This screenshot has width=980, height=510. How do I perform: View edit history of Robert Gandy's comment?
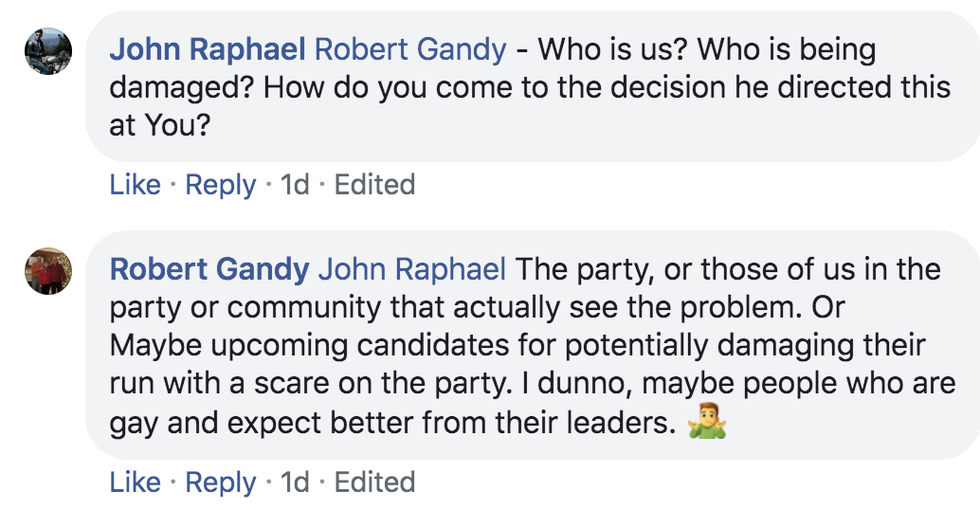click(x=374, y=483)
